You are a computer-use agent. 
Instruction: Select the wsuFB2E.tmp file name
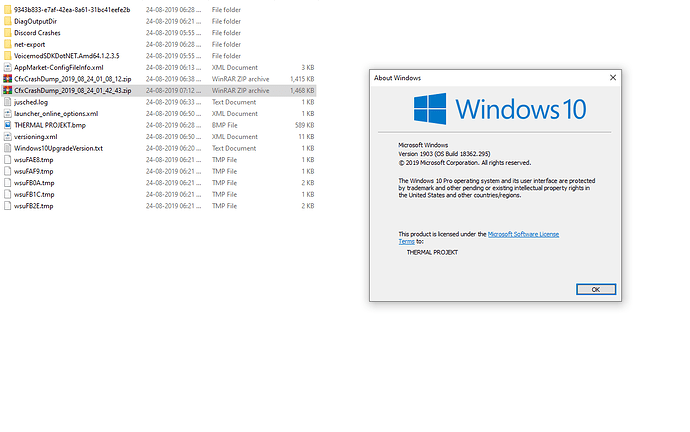(34, 205)
